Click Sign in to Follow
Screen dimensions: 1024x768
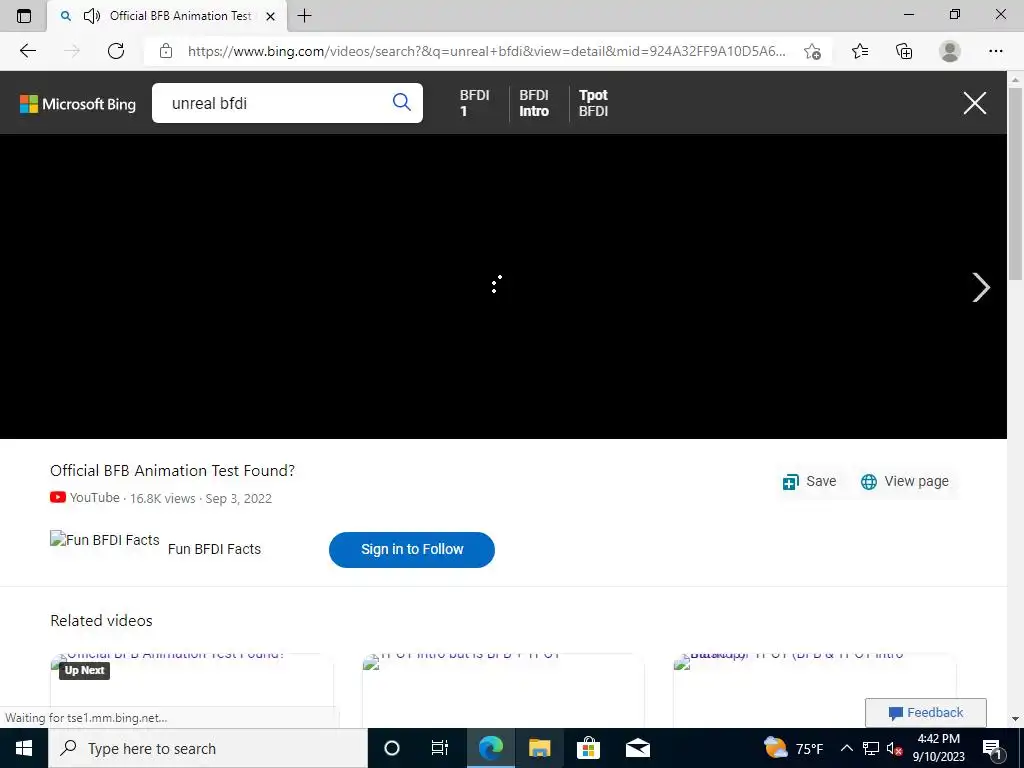pyautogui.click(x=411, y=550)
